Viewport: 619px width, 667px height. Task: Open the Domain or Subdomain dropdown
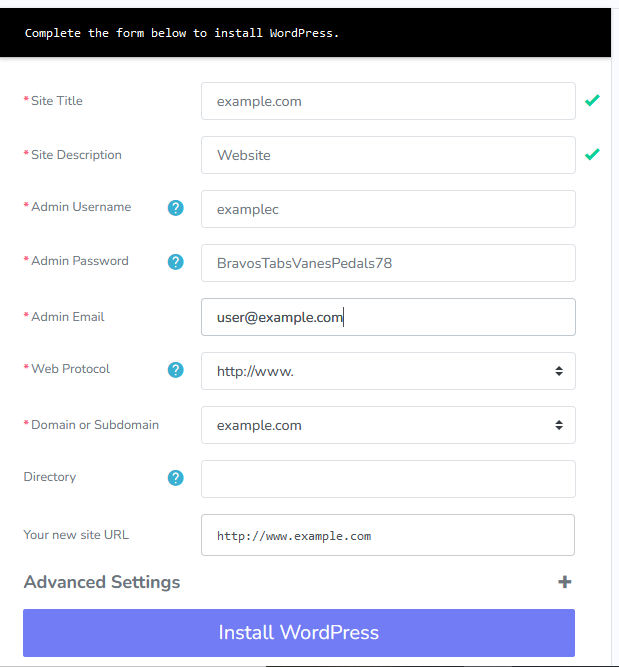pos(387,425)
